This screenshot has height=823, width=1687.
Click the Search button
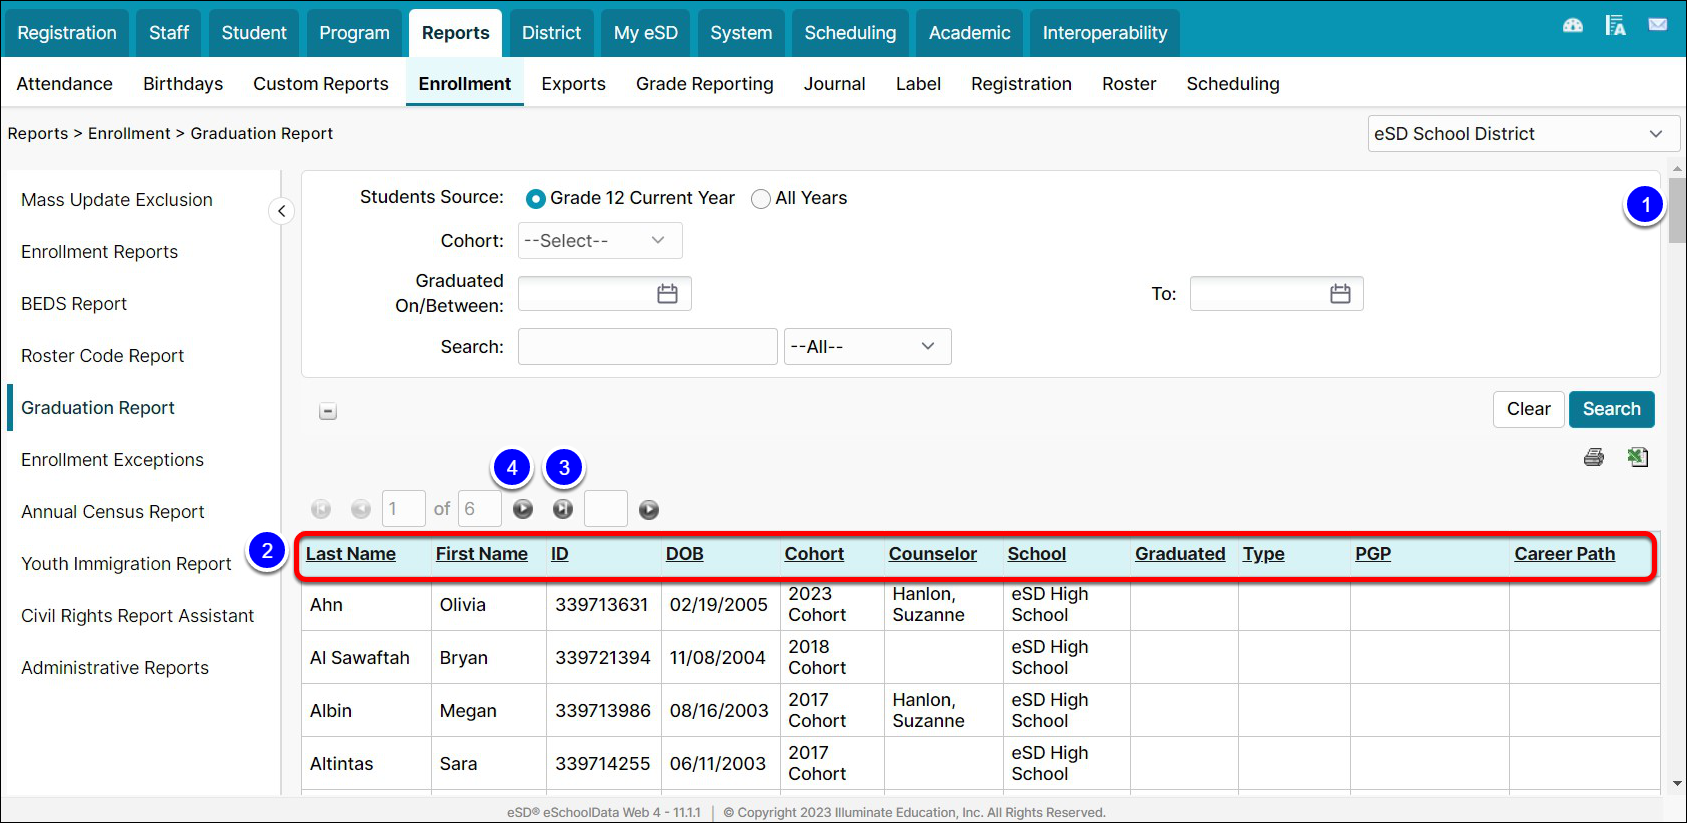coord(1611,409)
